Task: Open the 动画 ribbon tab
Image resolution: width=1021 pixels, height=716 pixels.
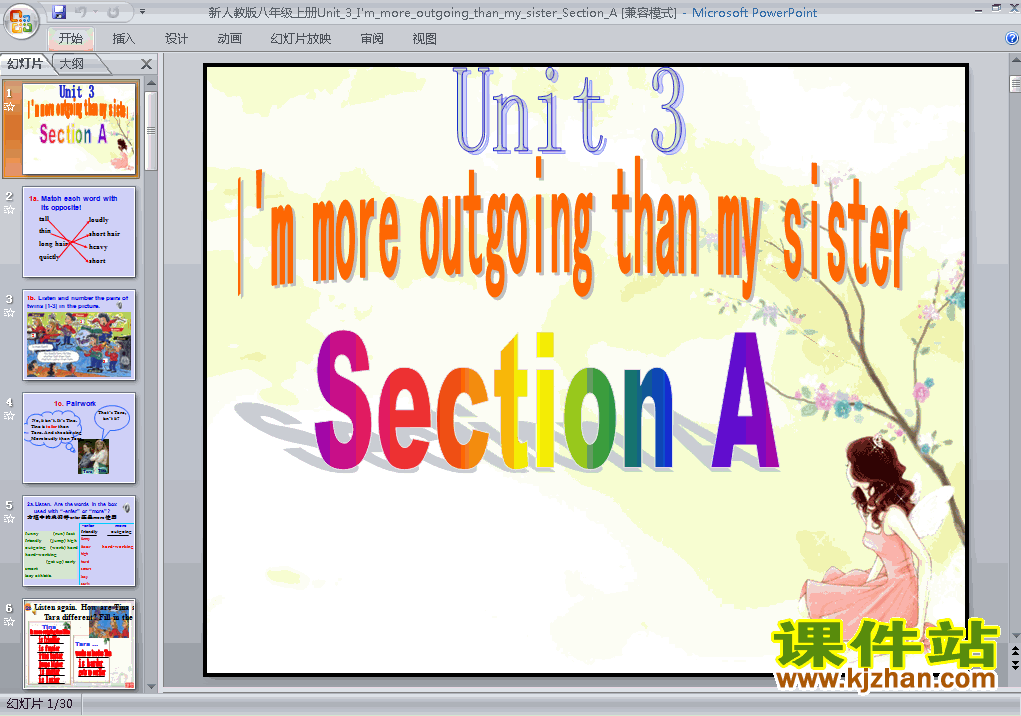Action: (x=229, y=38)
